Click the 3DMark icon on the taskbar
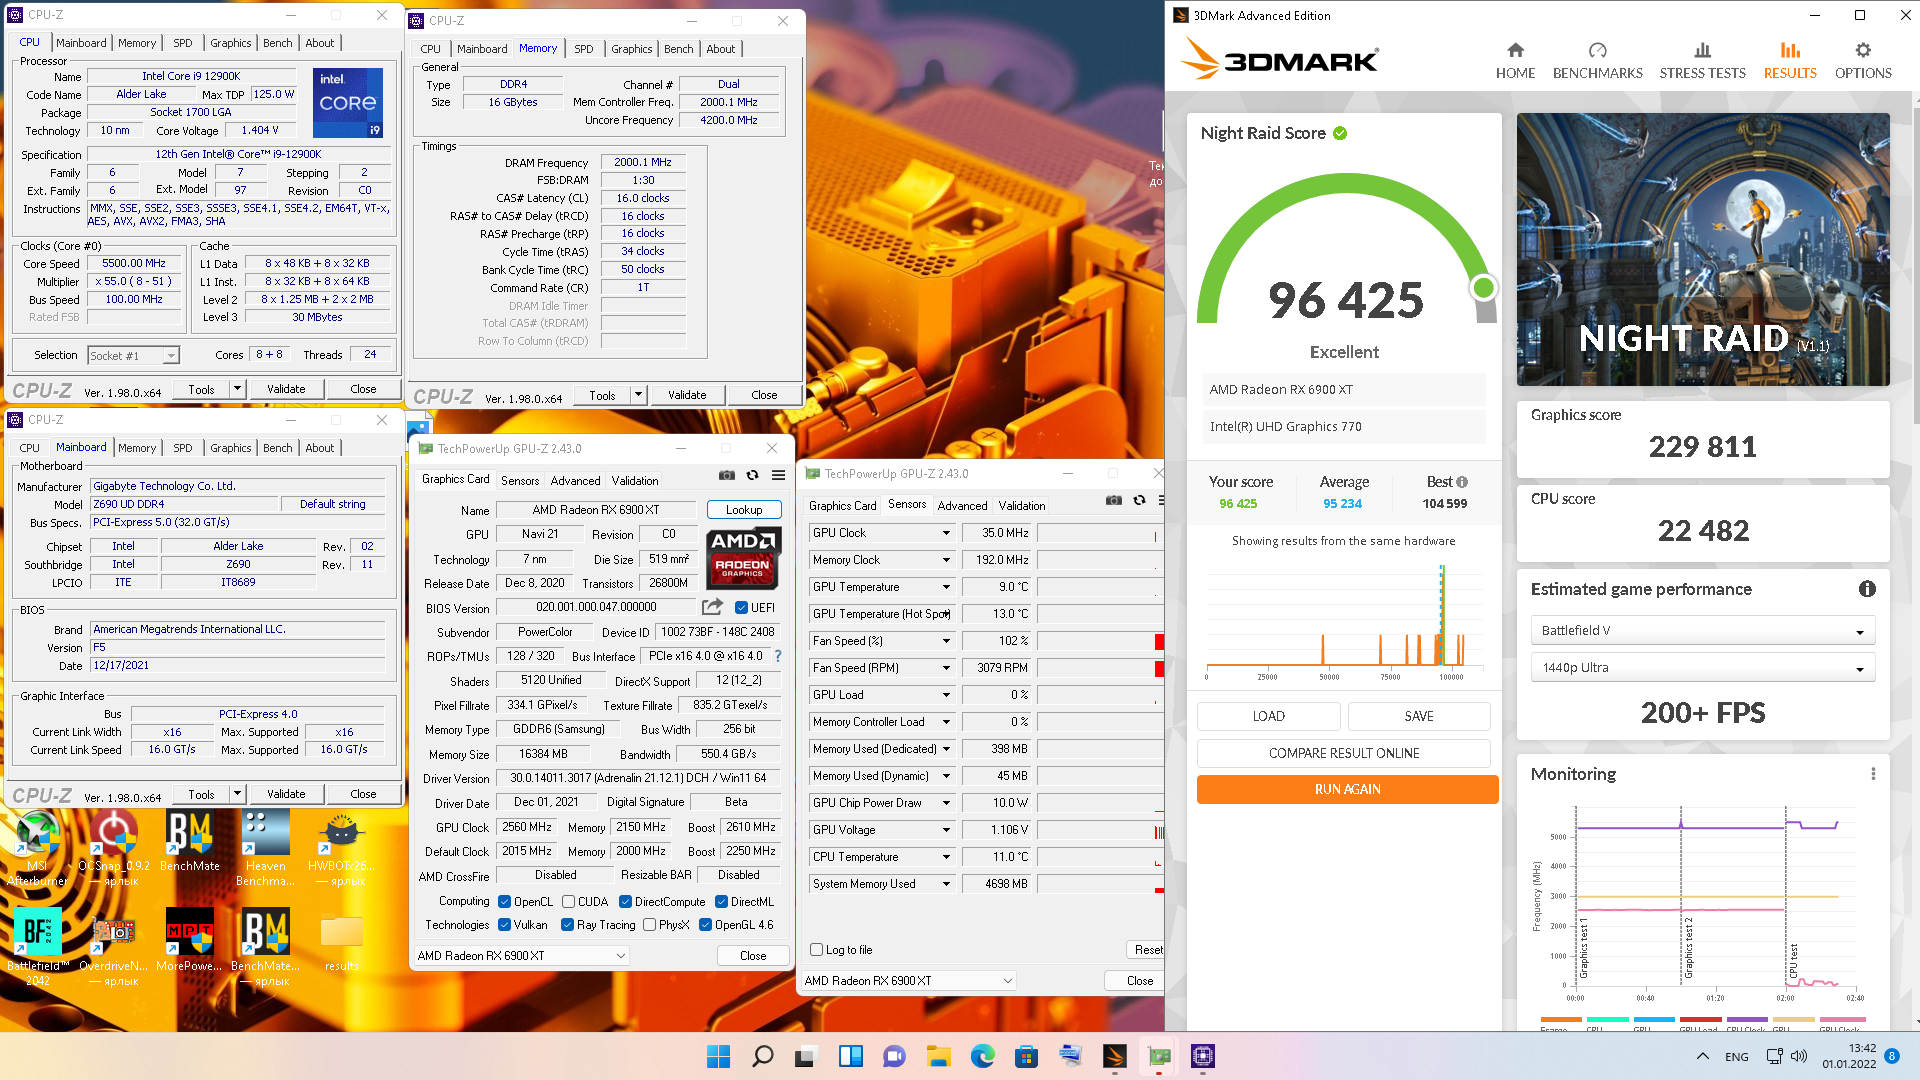 [1115, 1056]
